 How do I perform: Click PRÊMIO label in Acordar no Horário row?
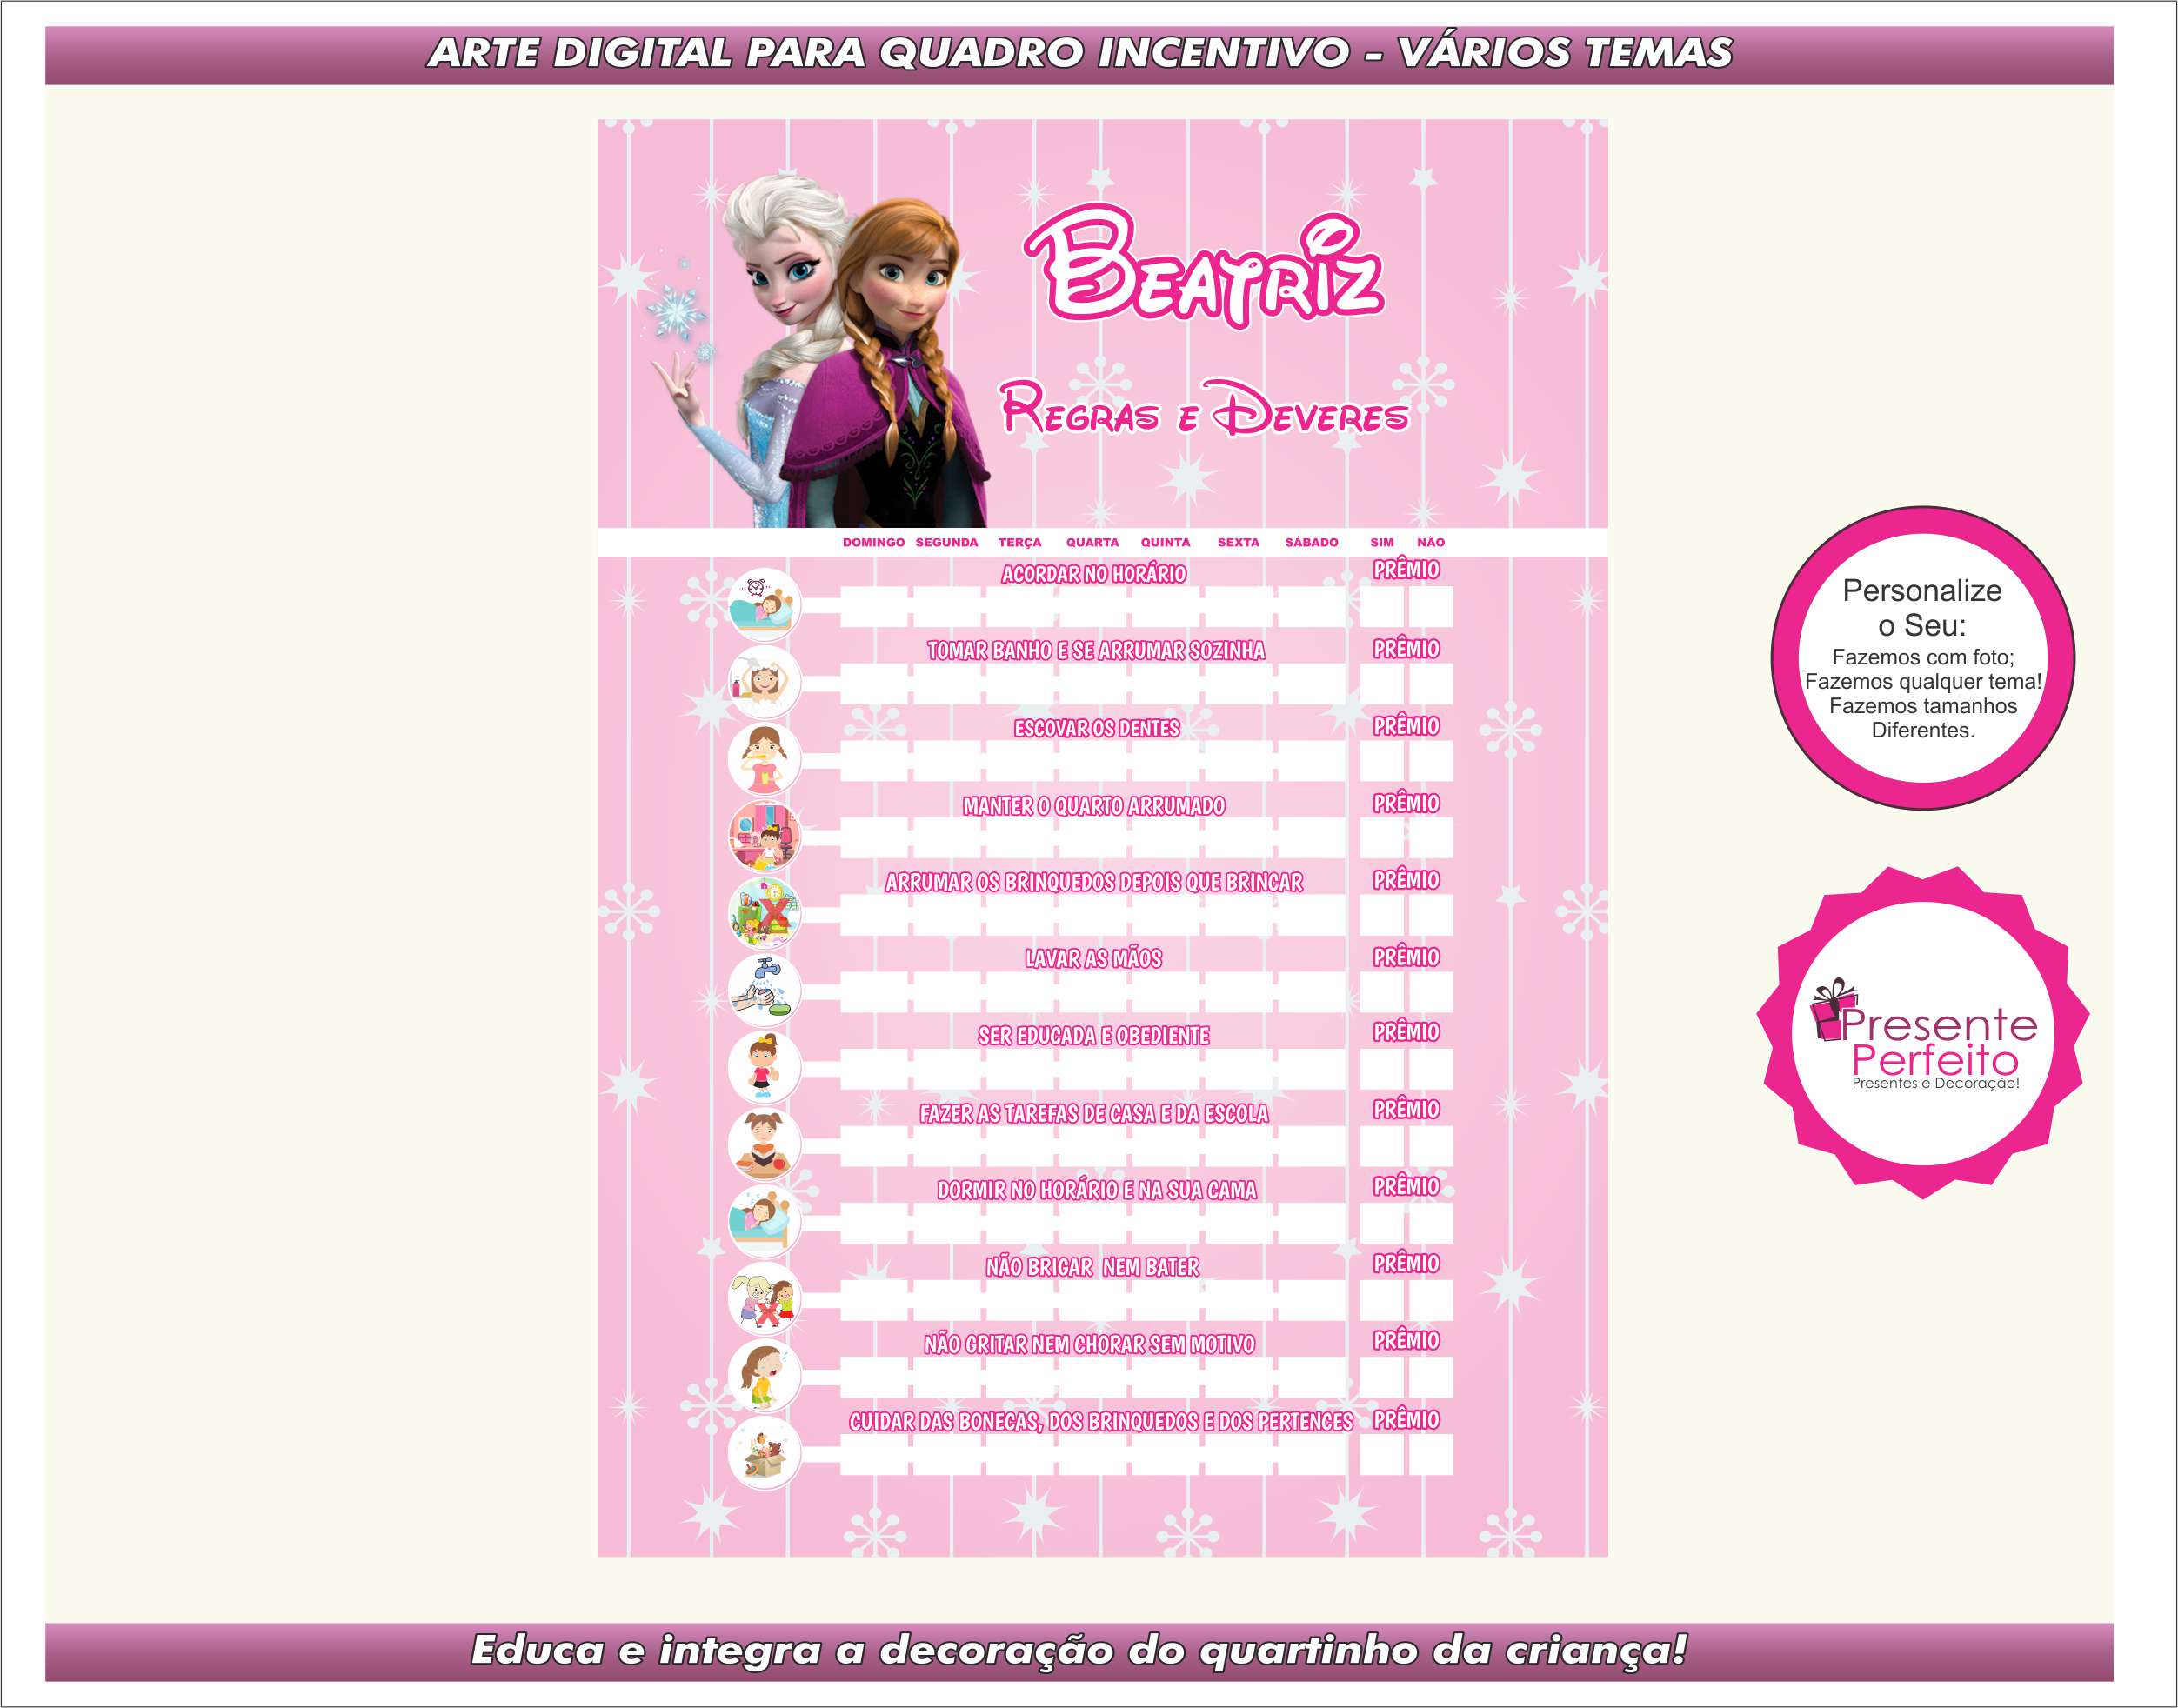tap(1406, 570)
